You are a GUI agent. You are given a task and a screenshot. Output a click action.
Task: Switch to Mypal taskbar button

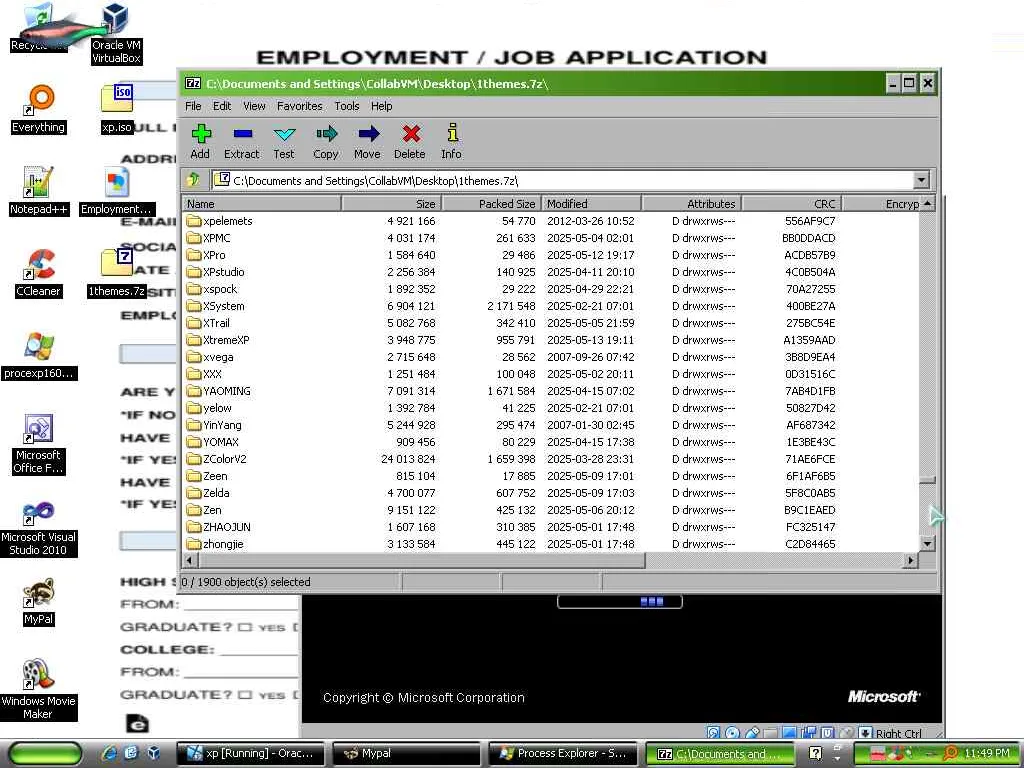coord(408,753)
